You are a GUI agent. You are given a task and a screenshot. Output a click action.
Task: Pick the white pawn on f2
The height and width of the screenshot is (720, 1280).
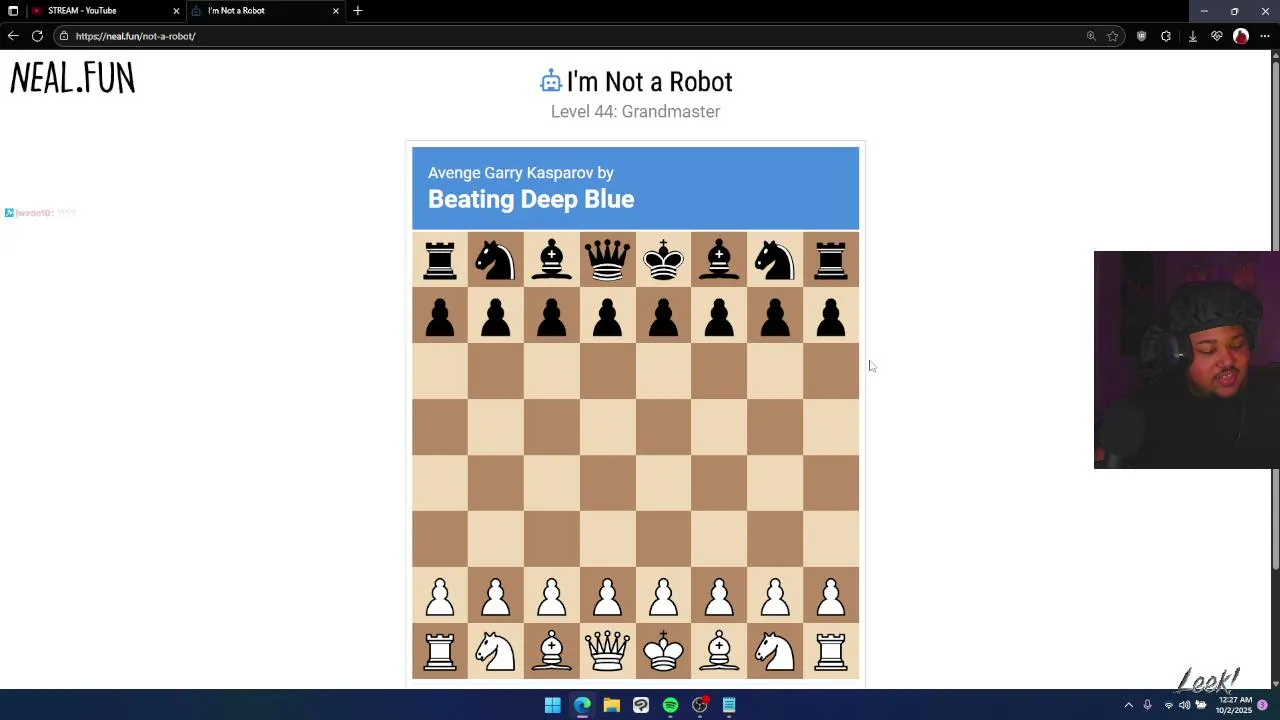719,596
